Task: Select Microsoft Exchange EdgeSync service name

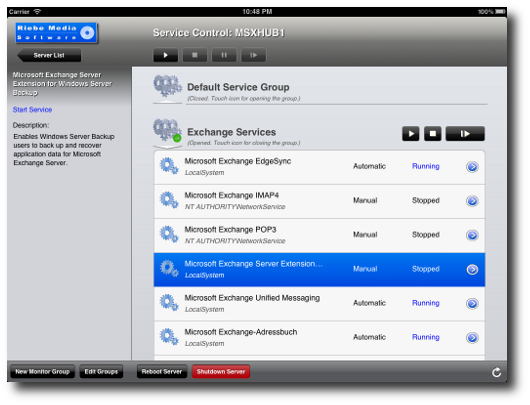Action: tap(238, 161)
